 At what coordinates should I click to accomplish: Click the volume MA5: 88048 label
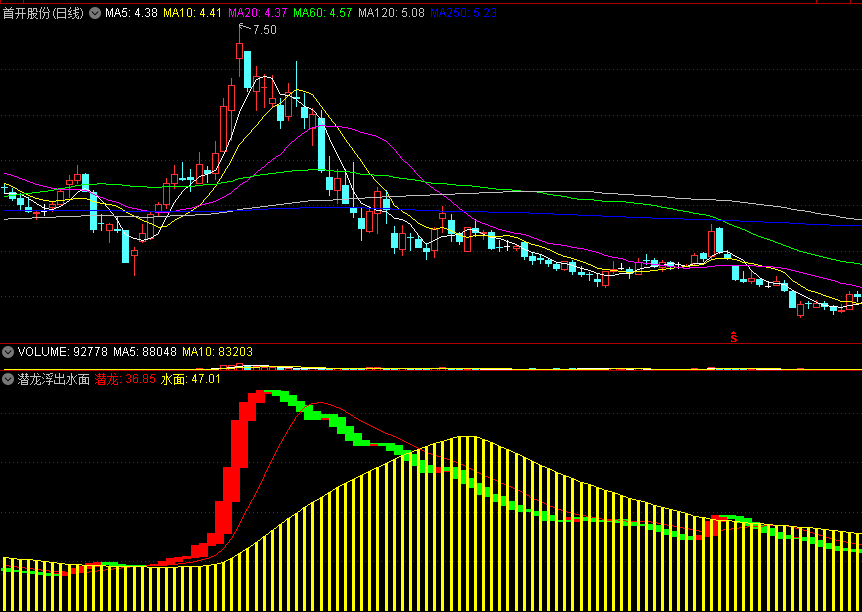pos(145,351)
